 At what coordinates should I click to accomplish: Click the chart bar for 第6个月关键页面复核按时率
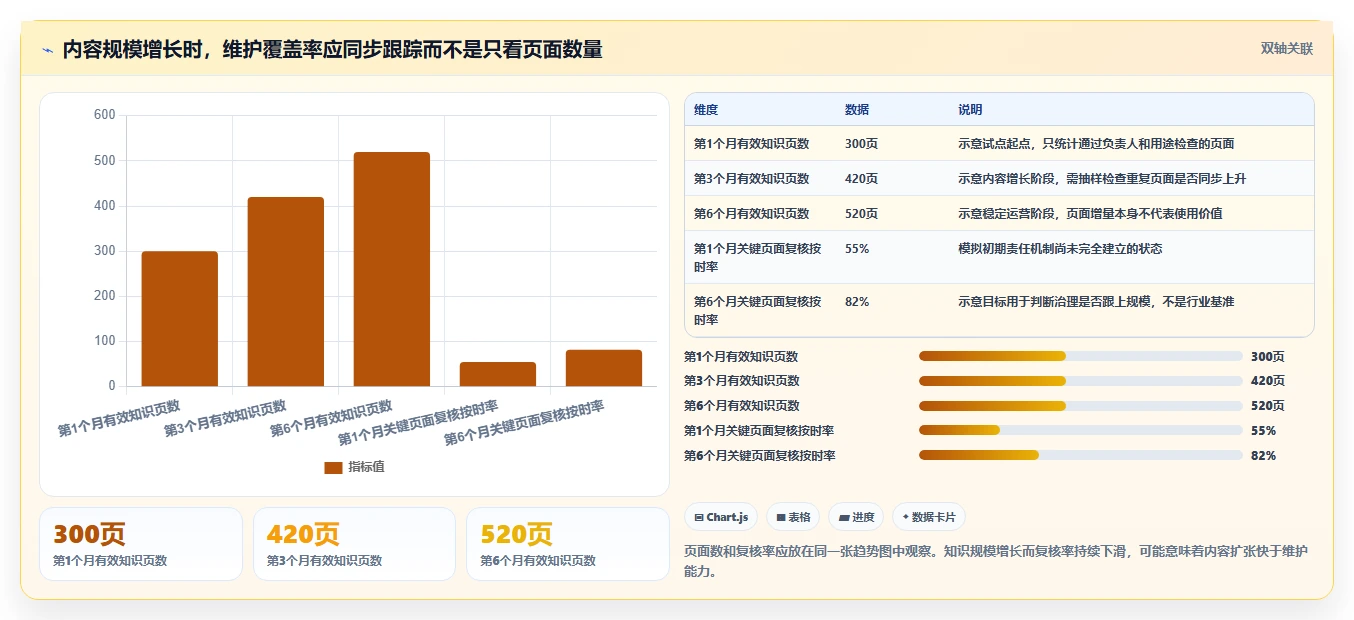pos(604,368)
